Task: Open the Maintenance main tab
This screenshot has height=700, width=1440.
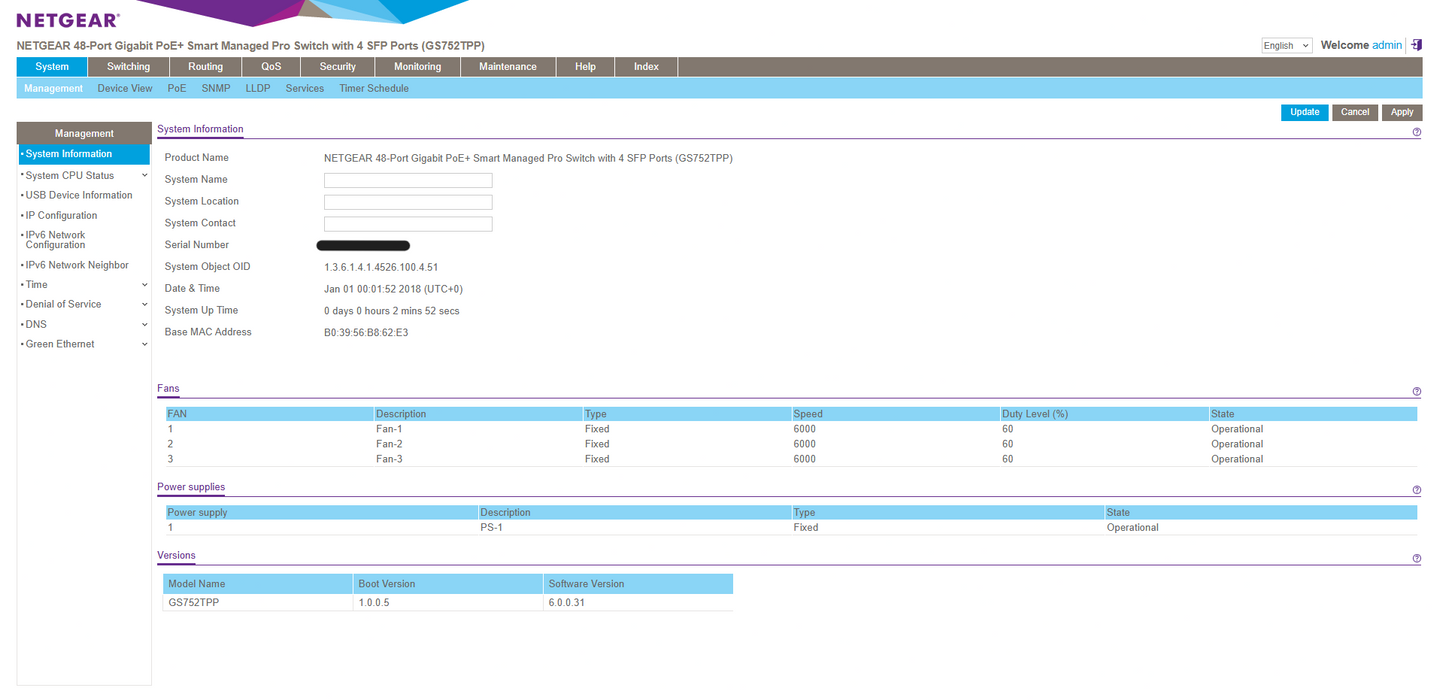Action: pyautogui.click(x=507, y=67)
